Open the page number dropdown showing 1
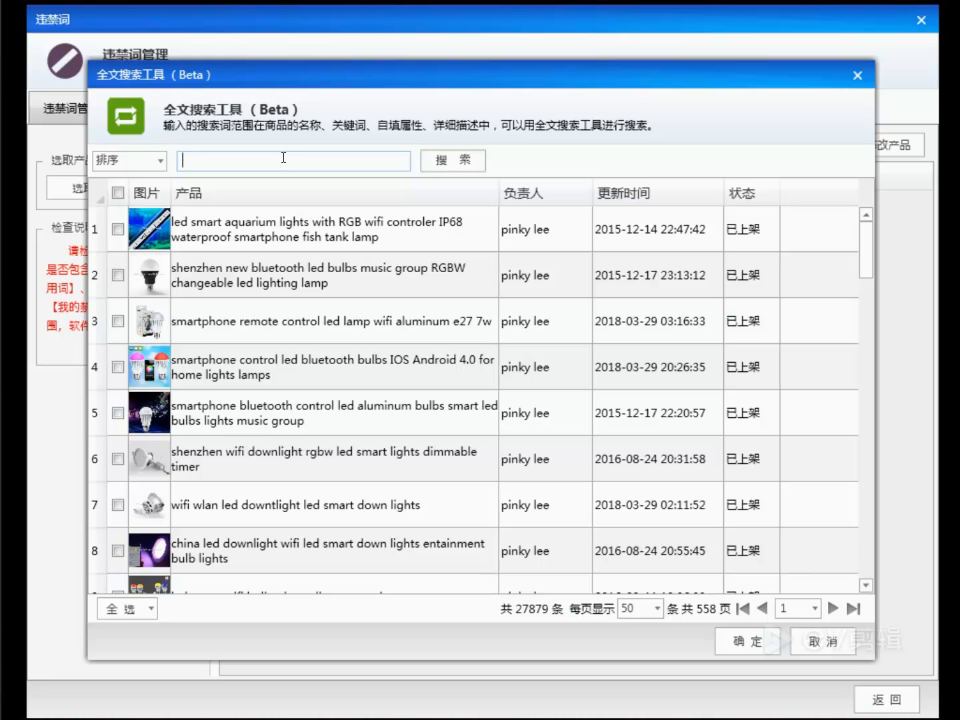This screenshot has height=720, width=960. point(798,609)
